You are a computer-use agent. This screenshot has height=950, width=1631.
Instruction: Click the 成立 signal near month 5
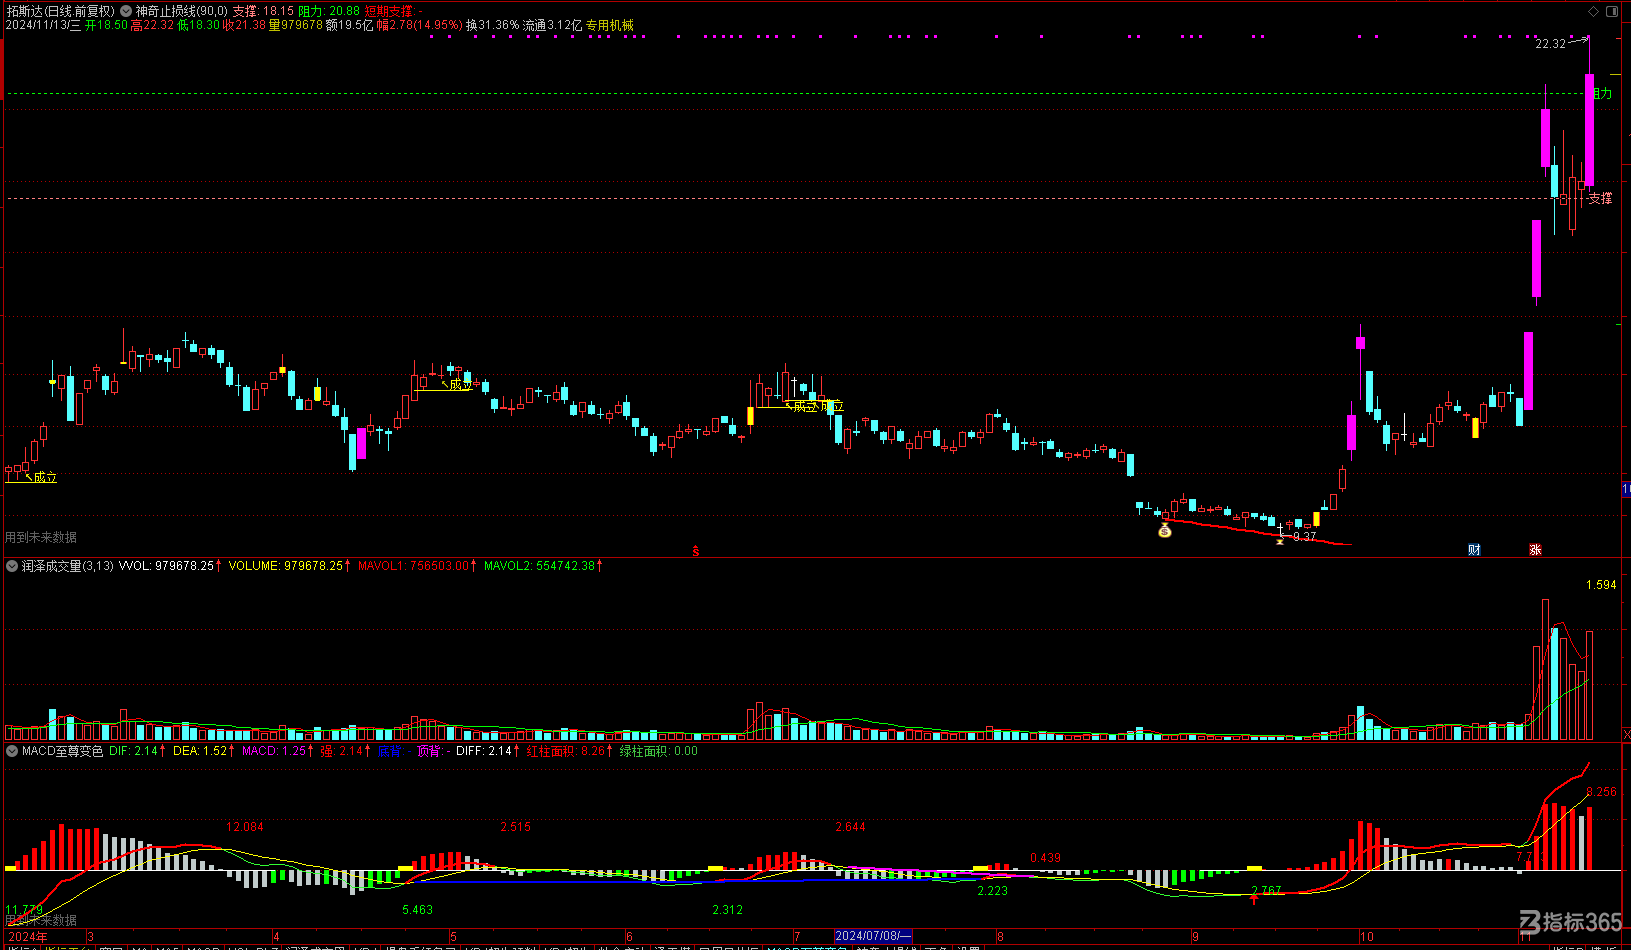point(461,384)
